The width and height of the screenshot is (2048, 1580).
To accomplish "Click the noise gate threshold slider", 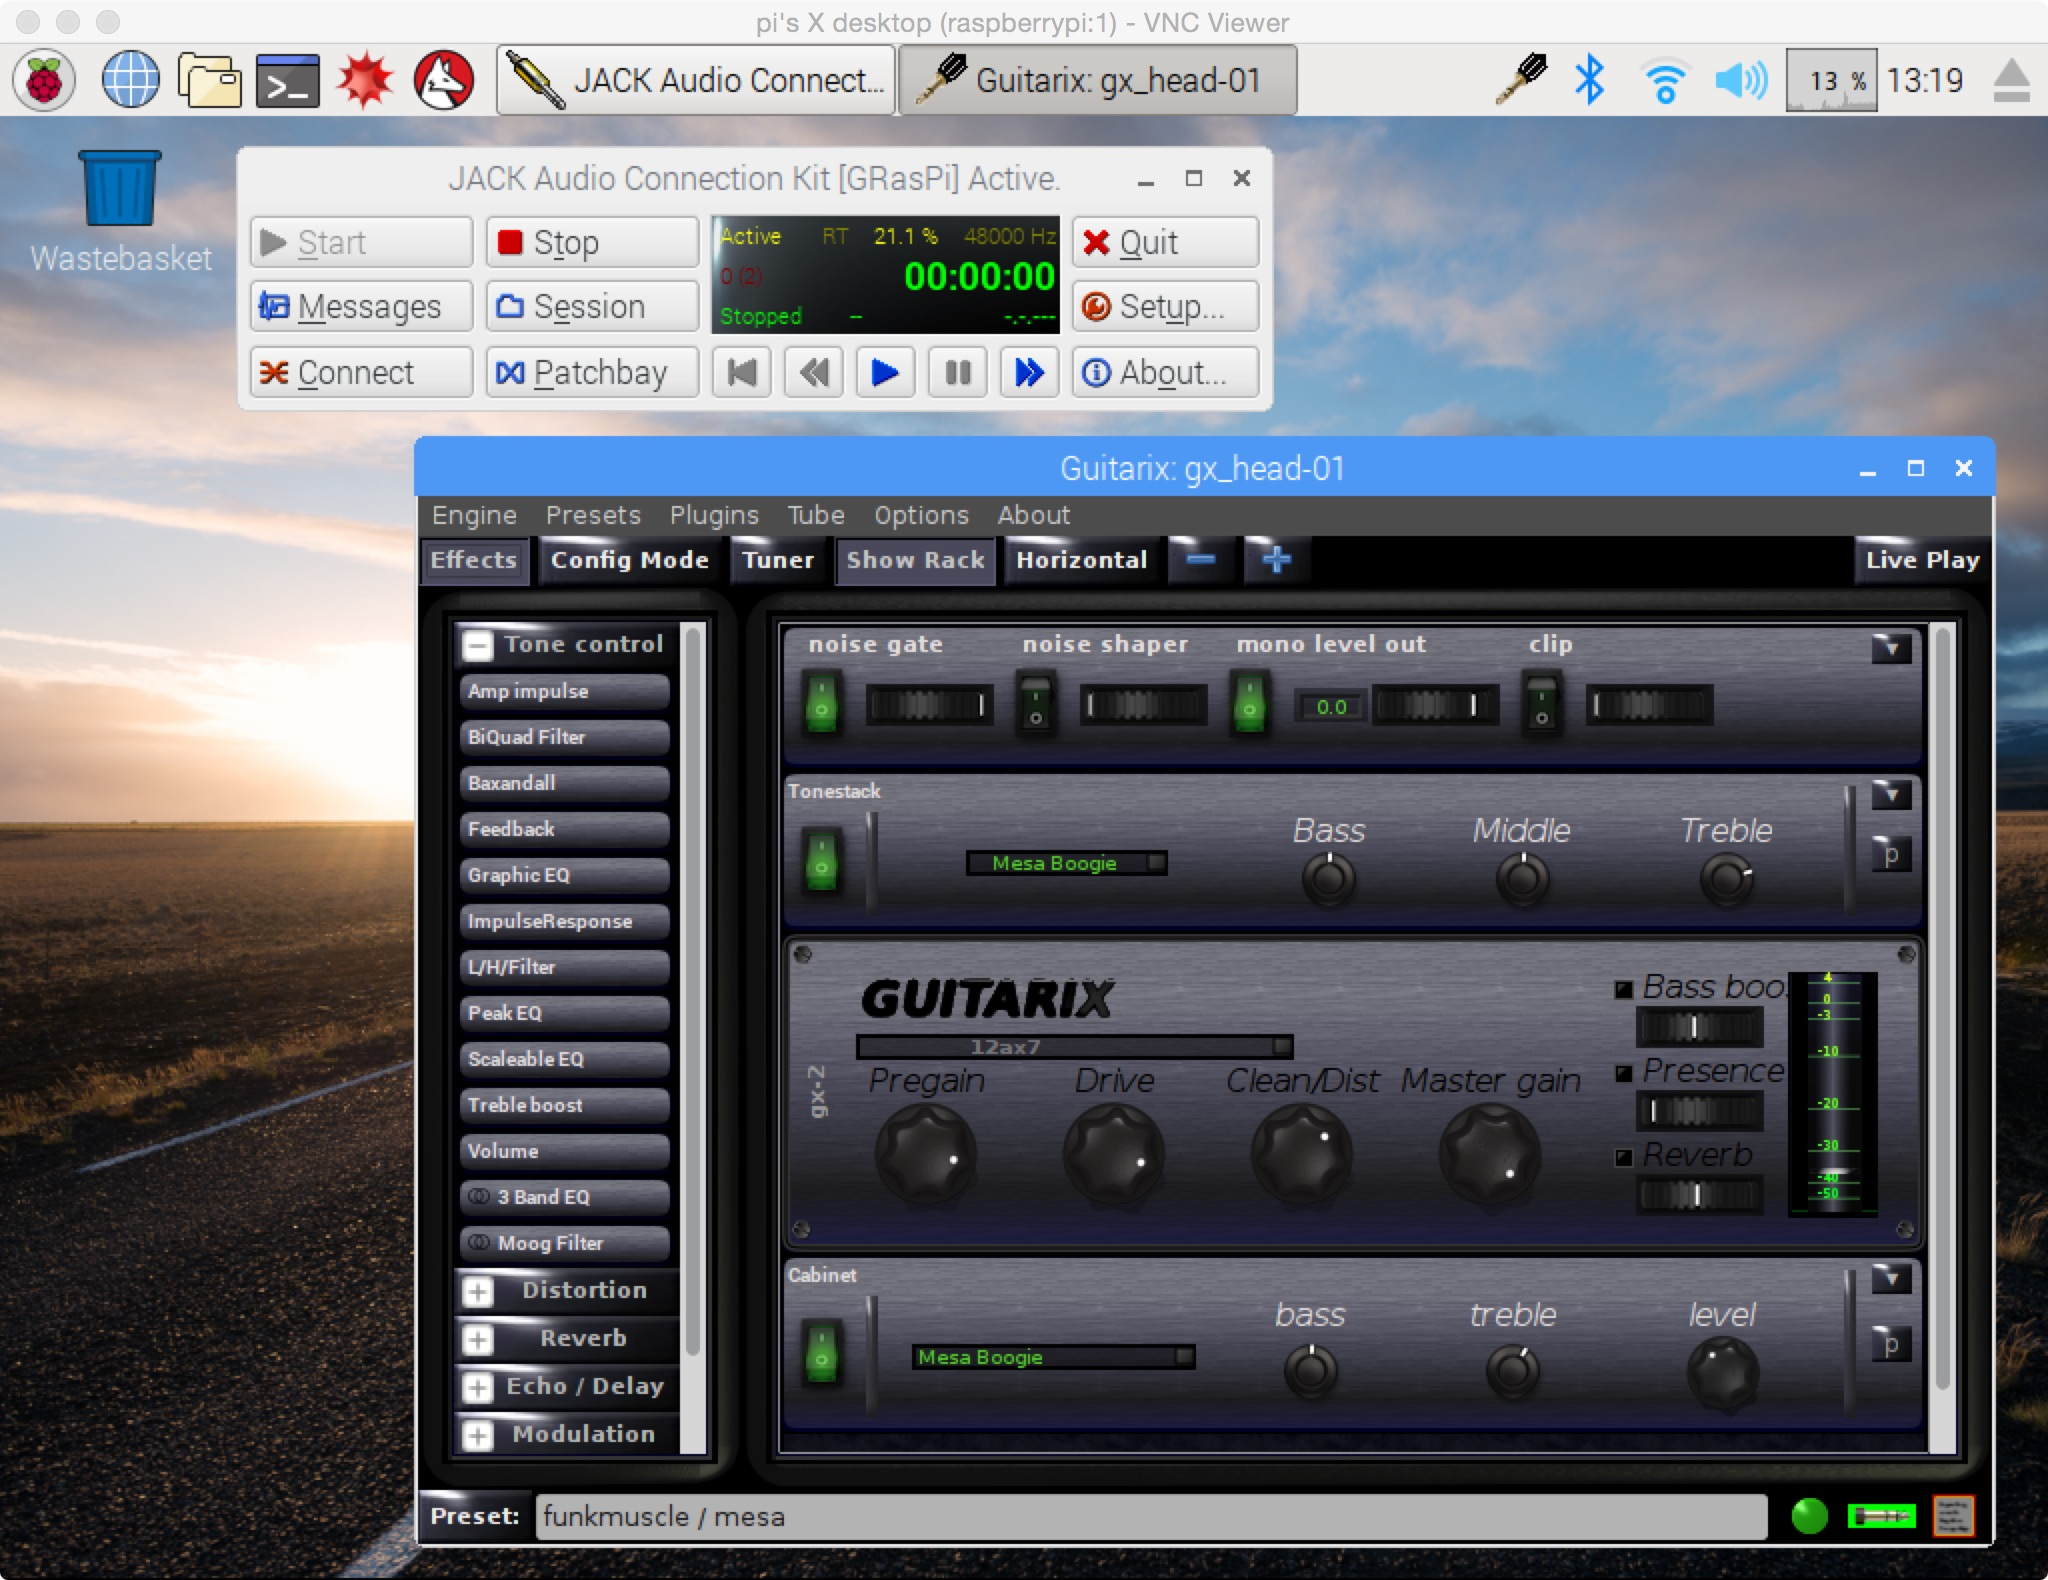I will pyautogui.click(x=929, y=705).
